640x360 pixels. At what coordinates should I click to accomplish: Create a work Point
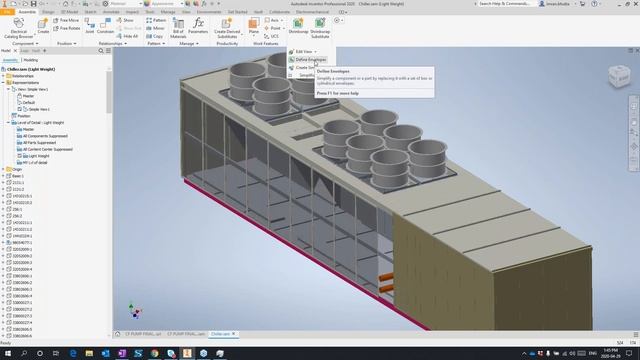coord(273,28)
